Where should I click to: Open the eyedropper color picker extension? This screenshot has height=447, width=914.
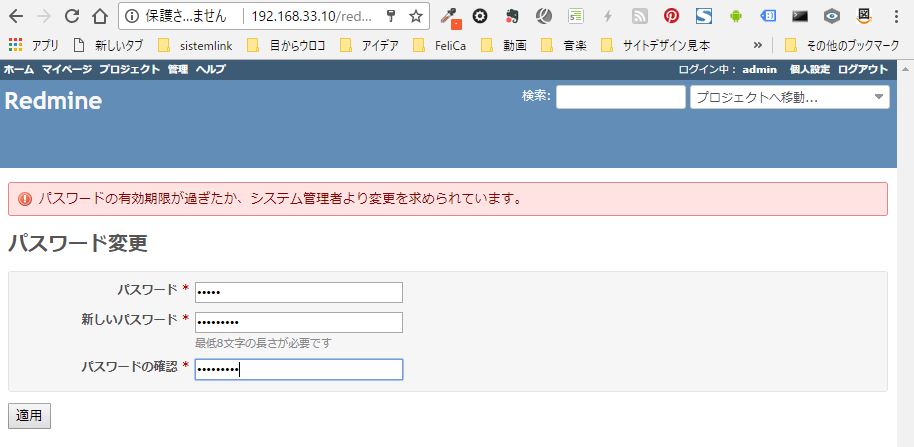point(450,17)
